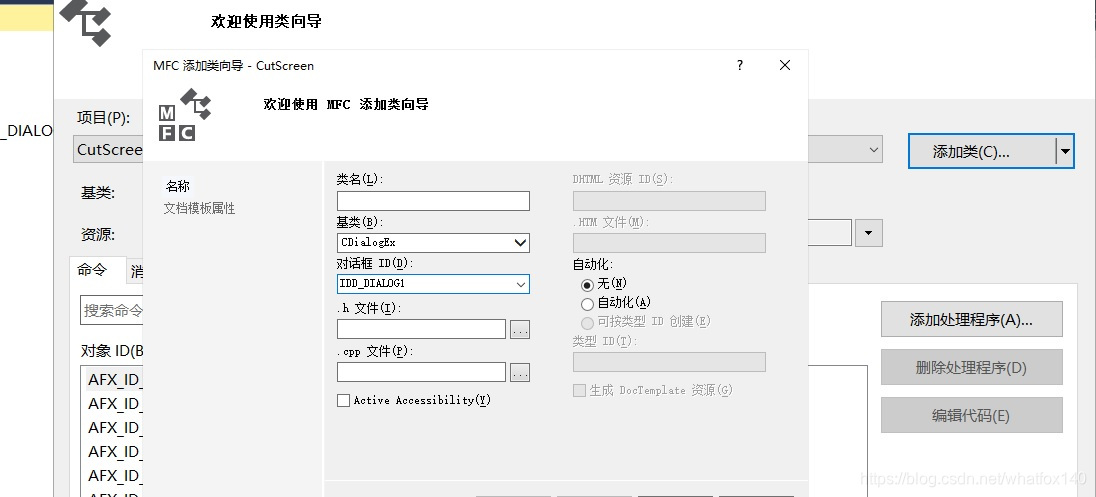Focus the 类名(L) input field
The height and width of the screenshot is (497, 1096).
(x=433, y=201)
